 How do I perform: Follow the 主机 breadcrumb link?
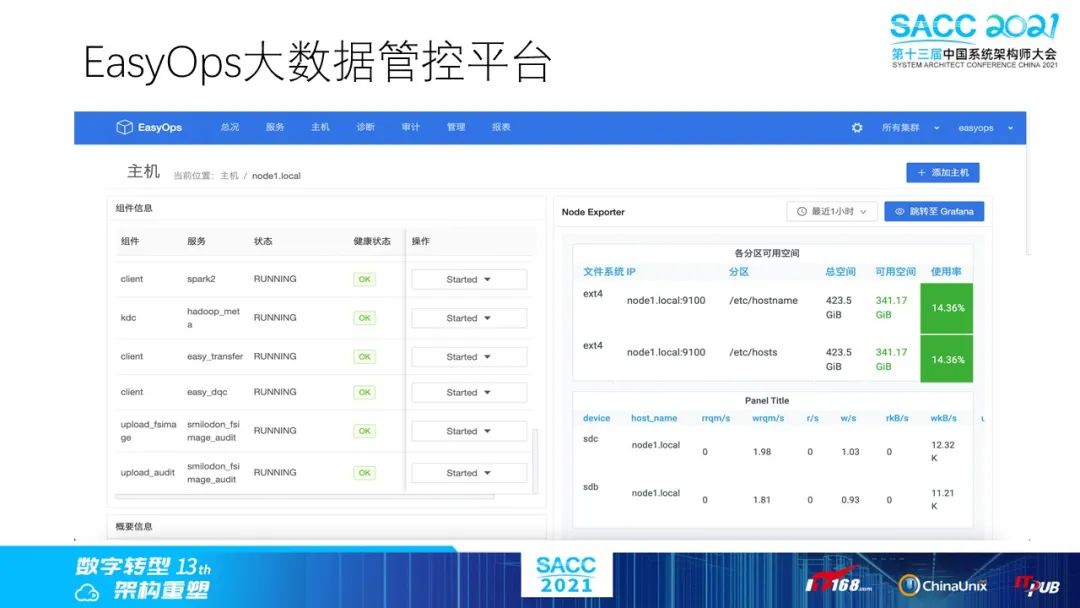[x=229, y=176]
